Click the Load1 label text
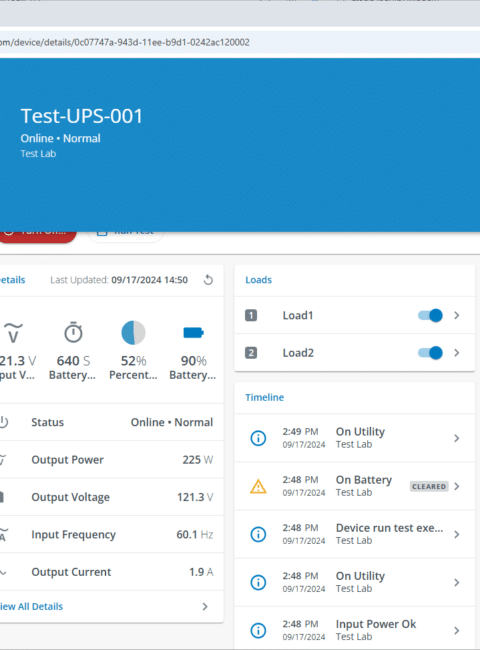 (298, 315)
